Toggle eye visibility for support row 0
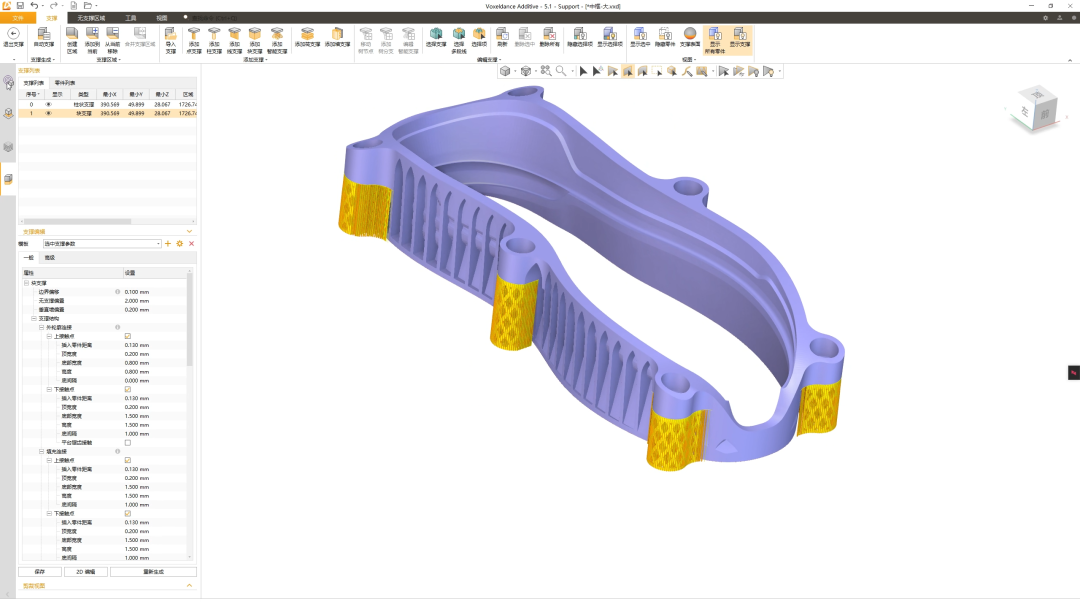This screenshot has height=607, width=1080. pyautogui.click(x=48, y=104)
